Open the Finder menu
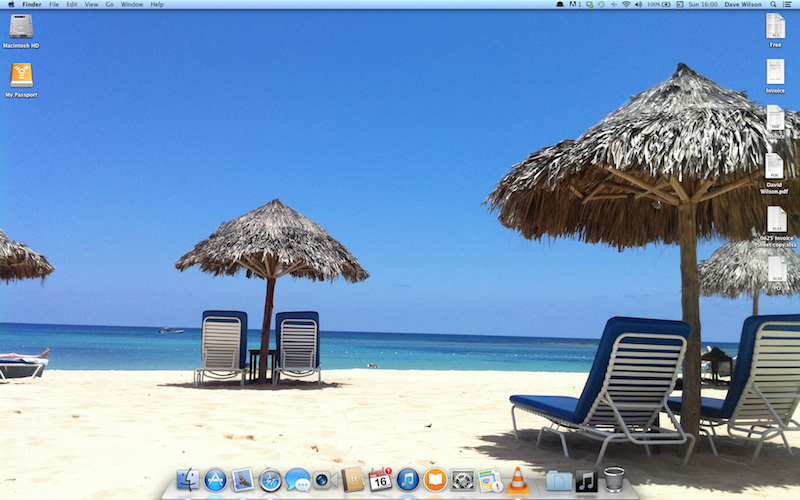Viewport: 800px width, 500px height. coord(32,4)
